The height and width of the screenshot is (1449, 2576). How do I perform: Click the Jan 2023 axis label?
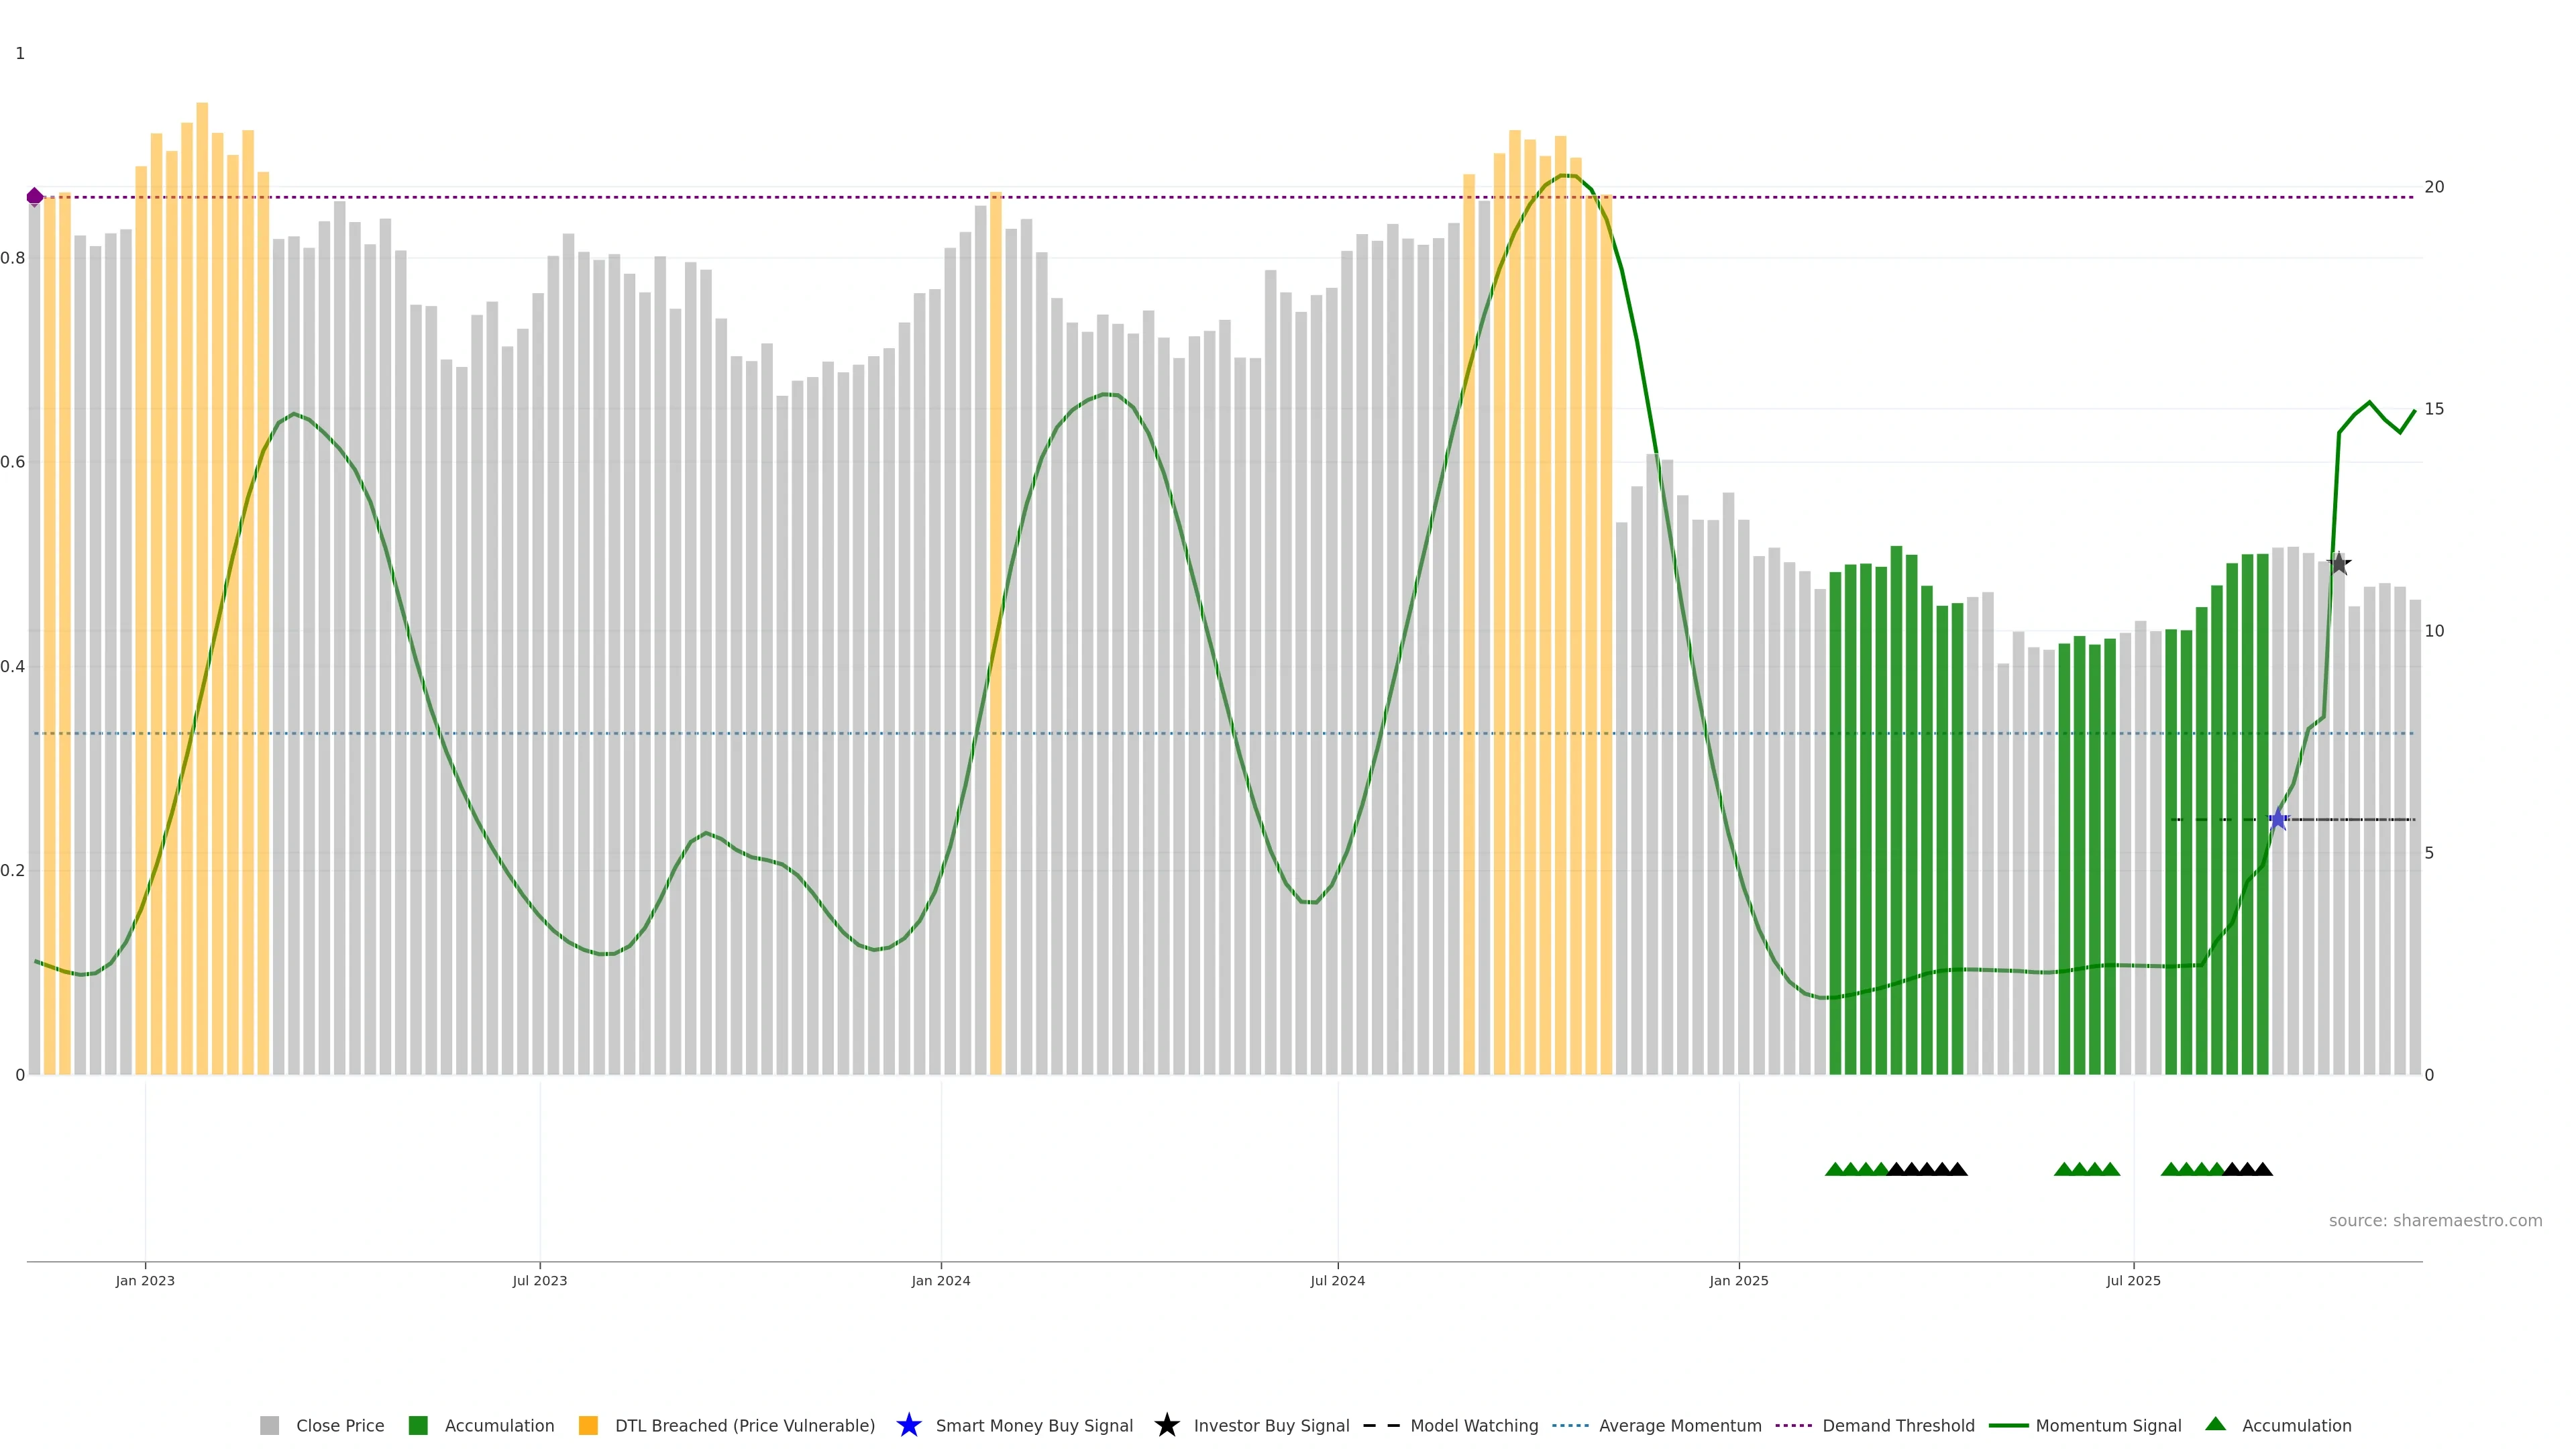coord(145,1280)
